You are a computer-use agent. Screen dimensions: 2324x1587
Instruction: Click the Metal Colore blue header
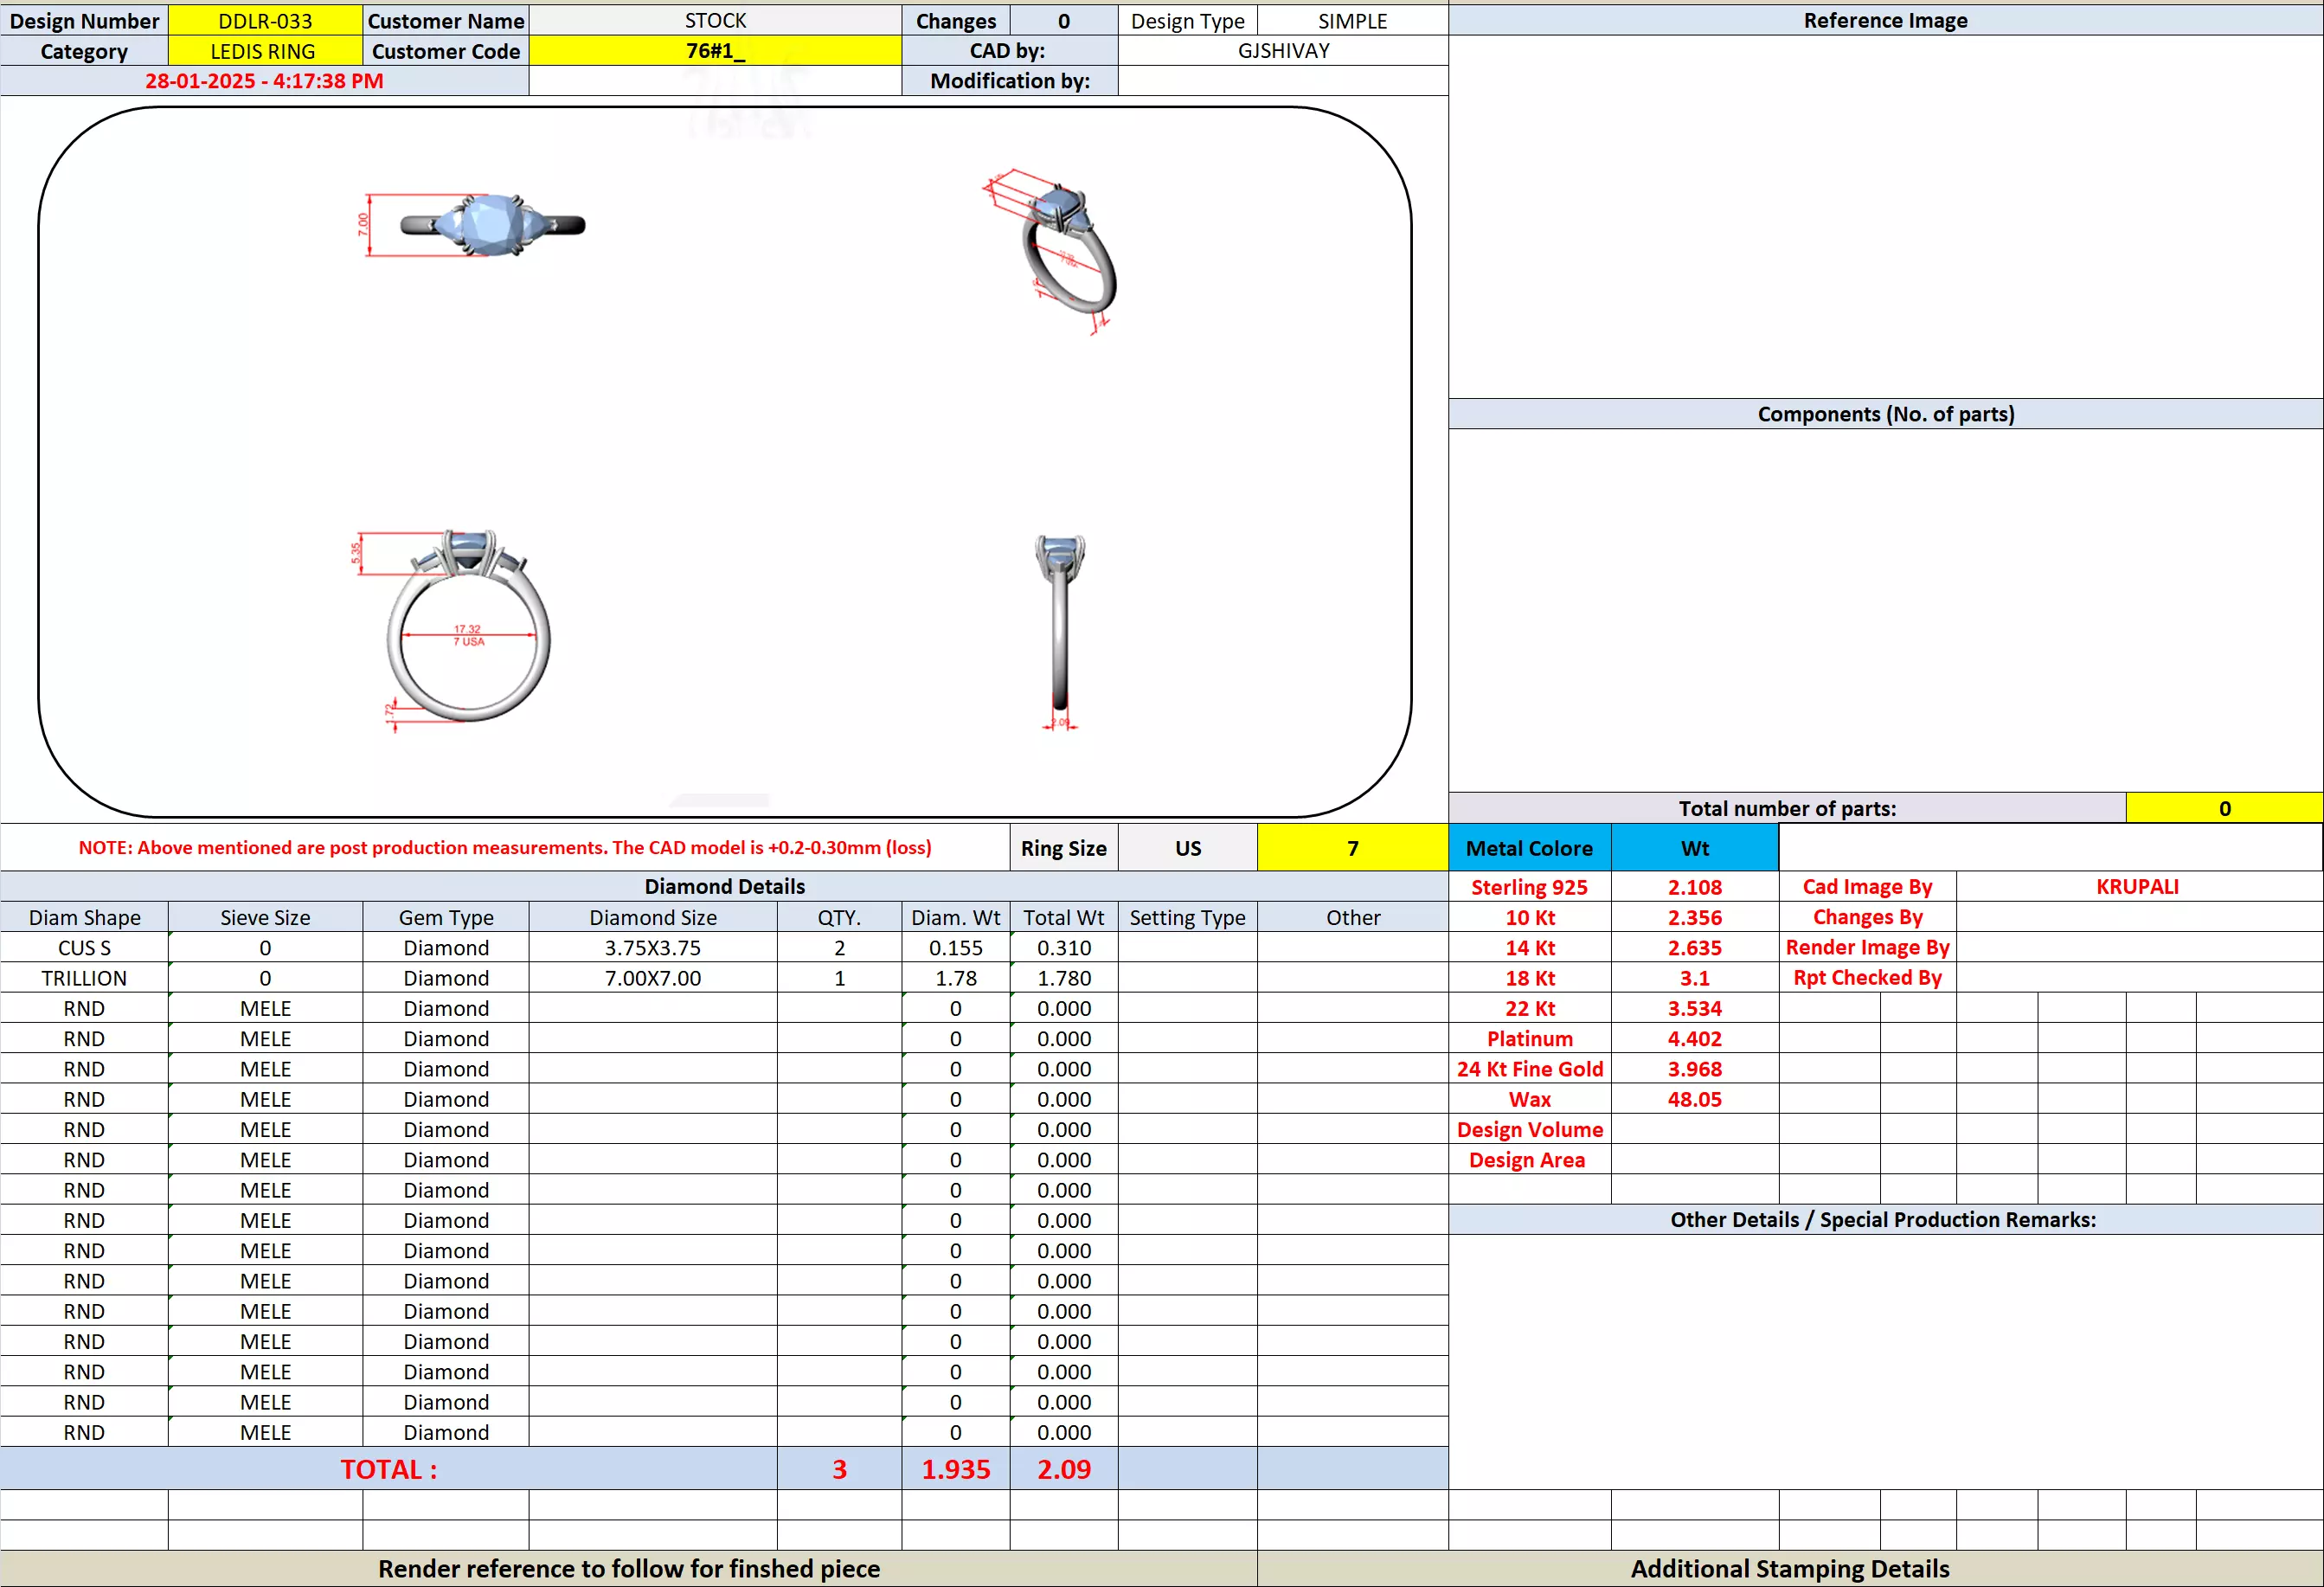click(x=1529, y=848)
